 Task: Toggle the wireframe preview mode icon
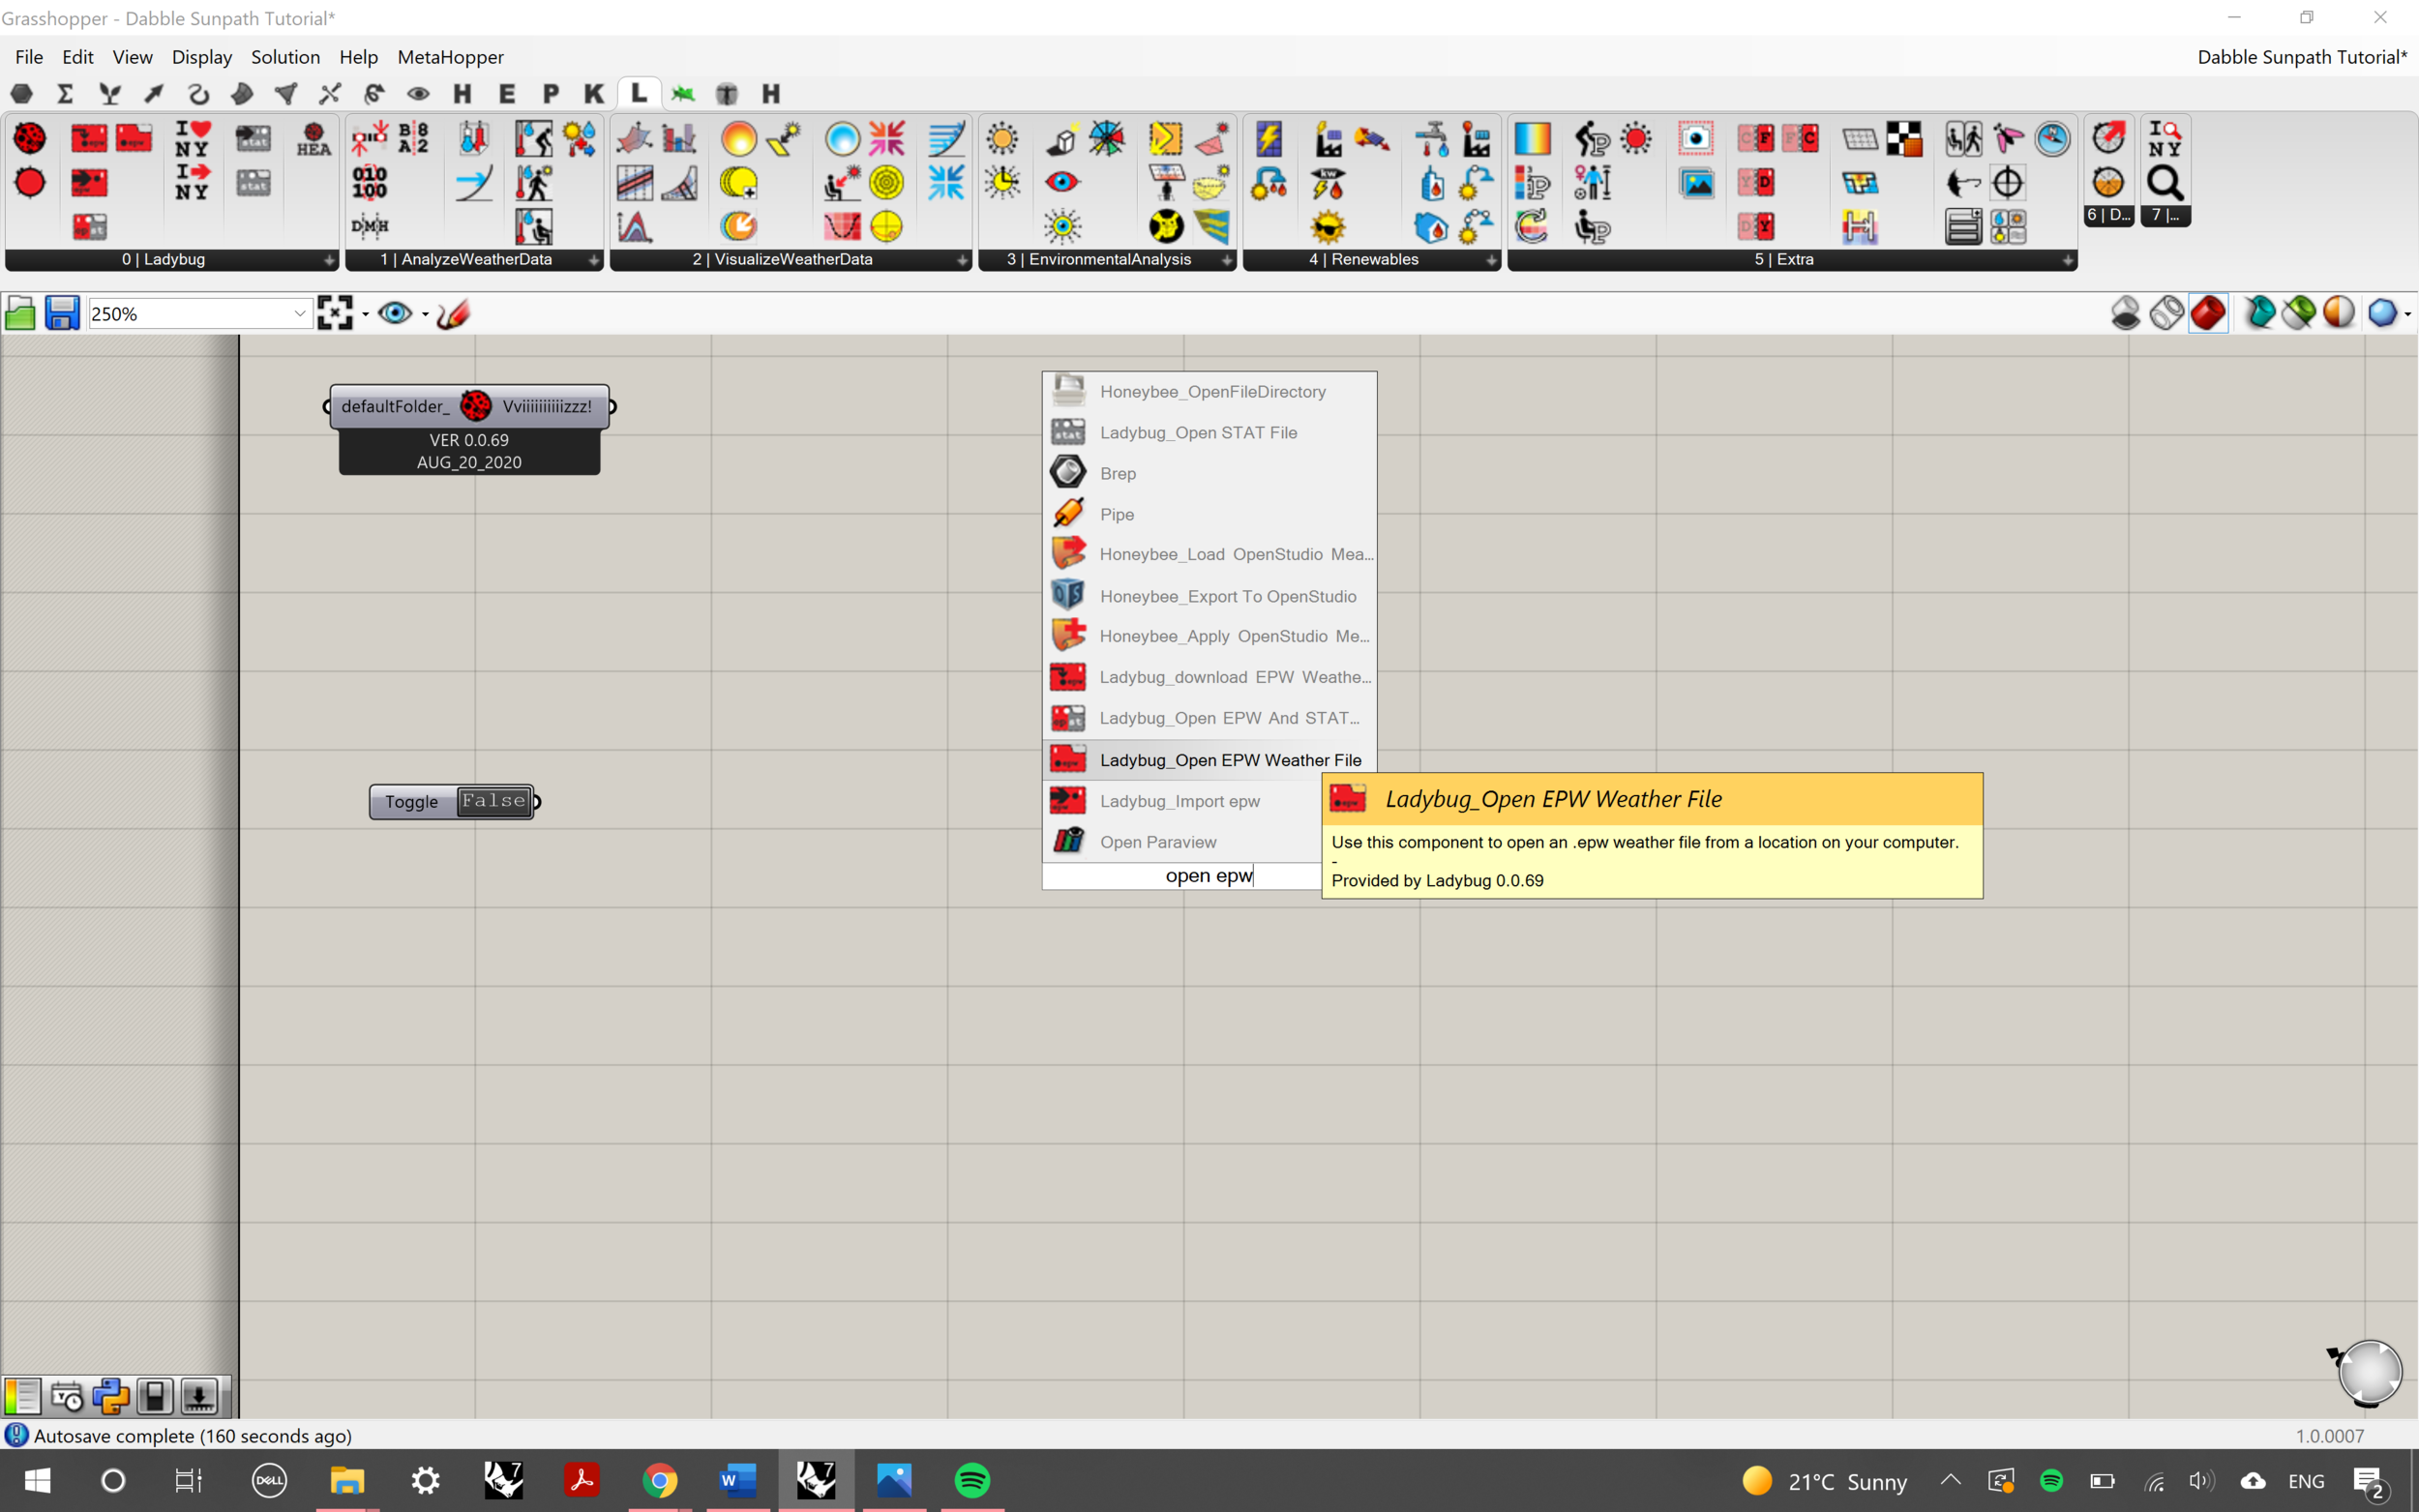2166,313
